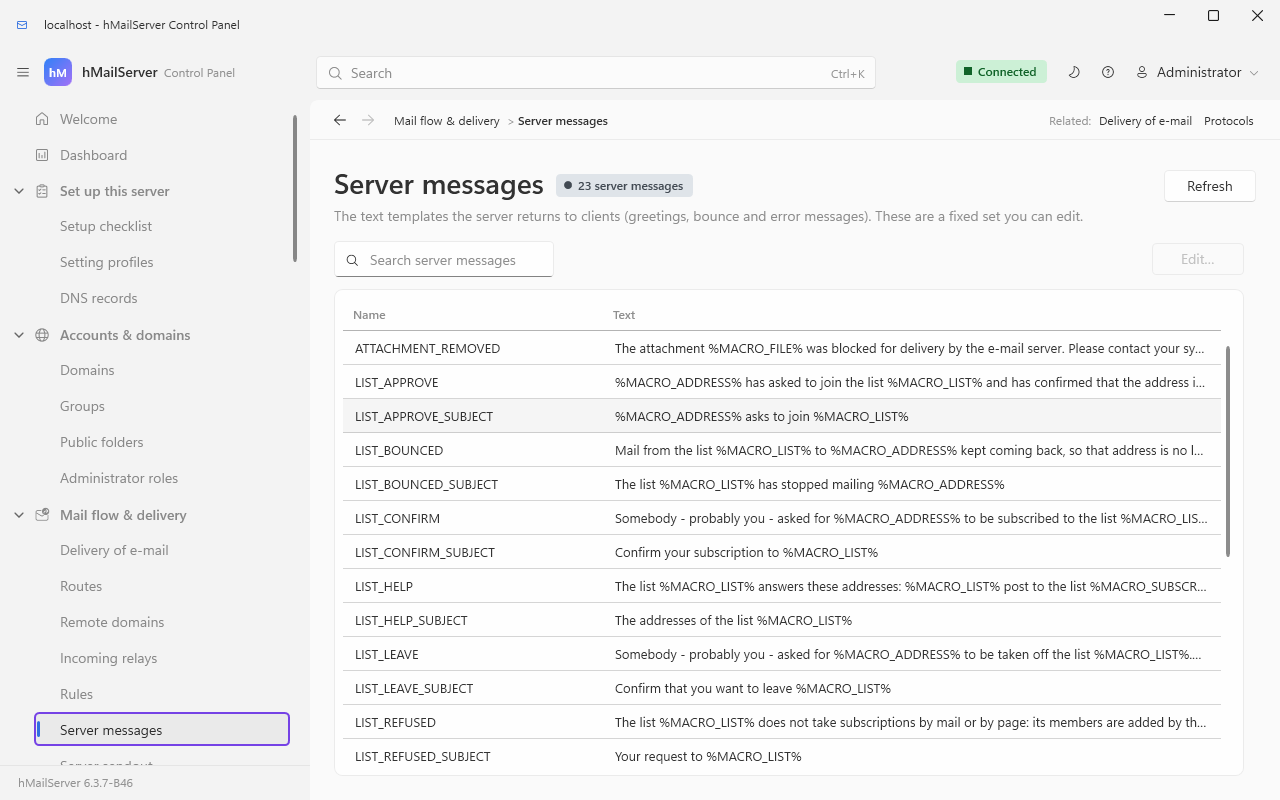Viewport: 1280px width, 800px height.
Task: Select the ATTACHMENT_REMOVED row
Action: [x=782, y=348]
